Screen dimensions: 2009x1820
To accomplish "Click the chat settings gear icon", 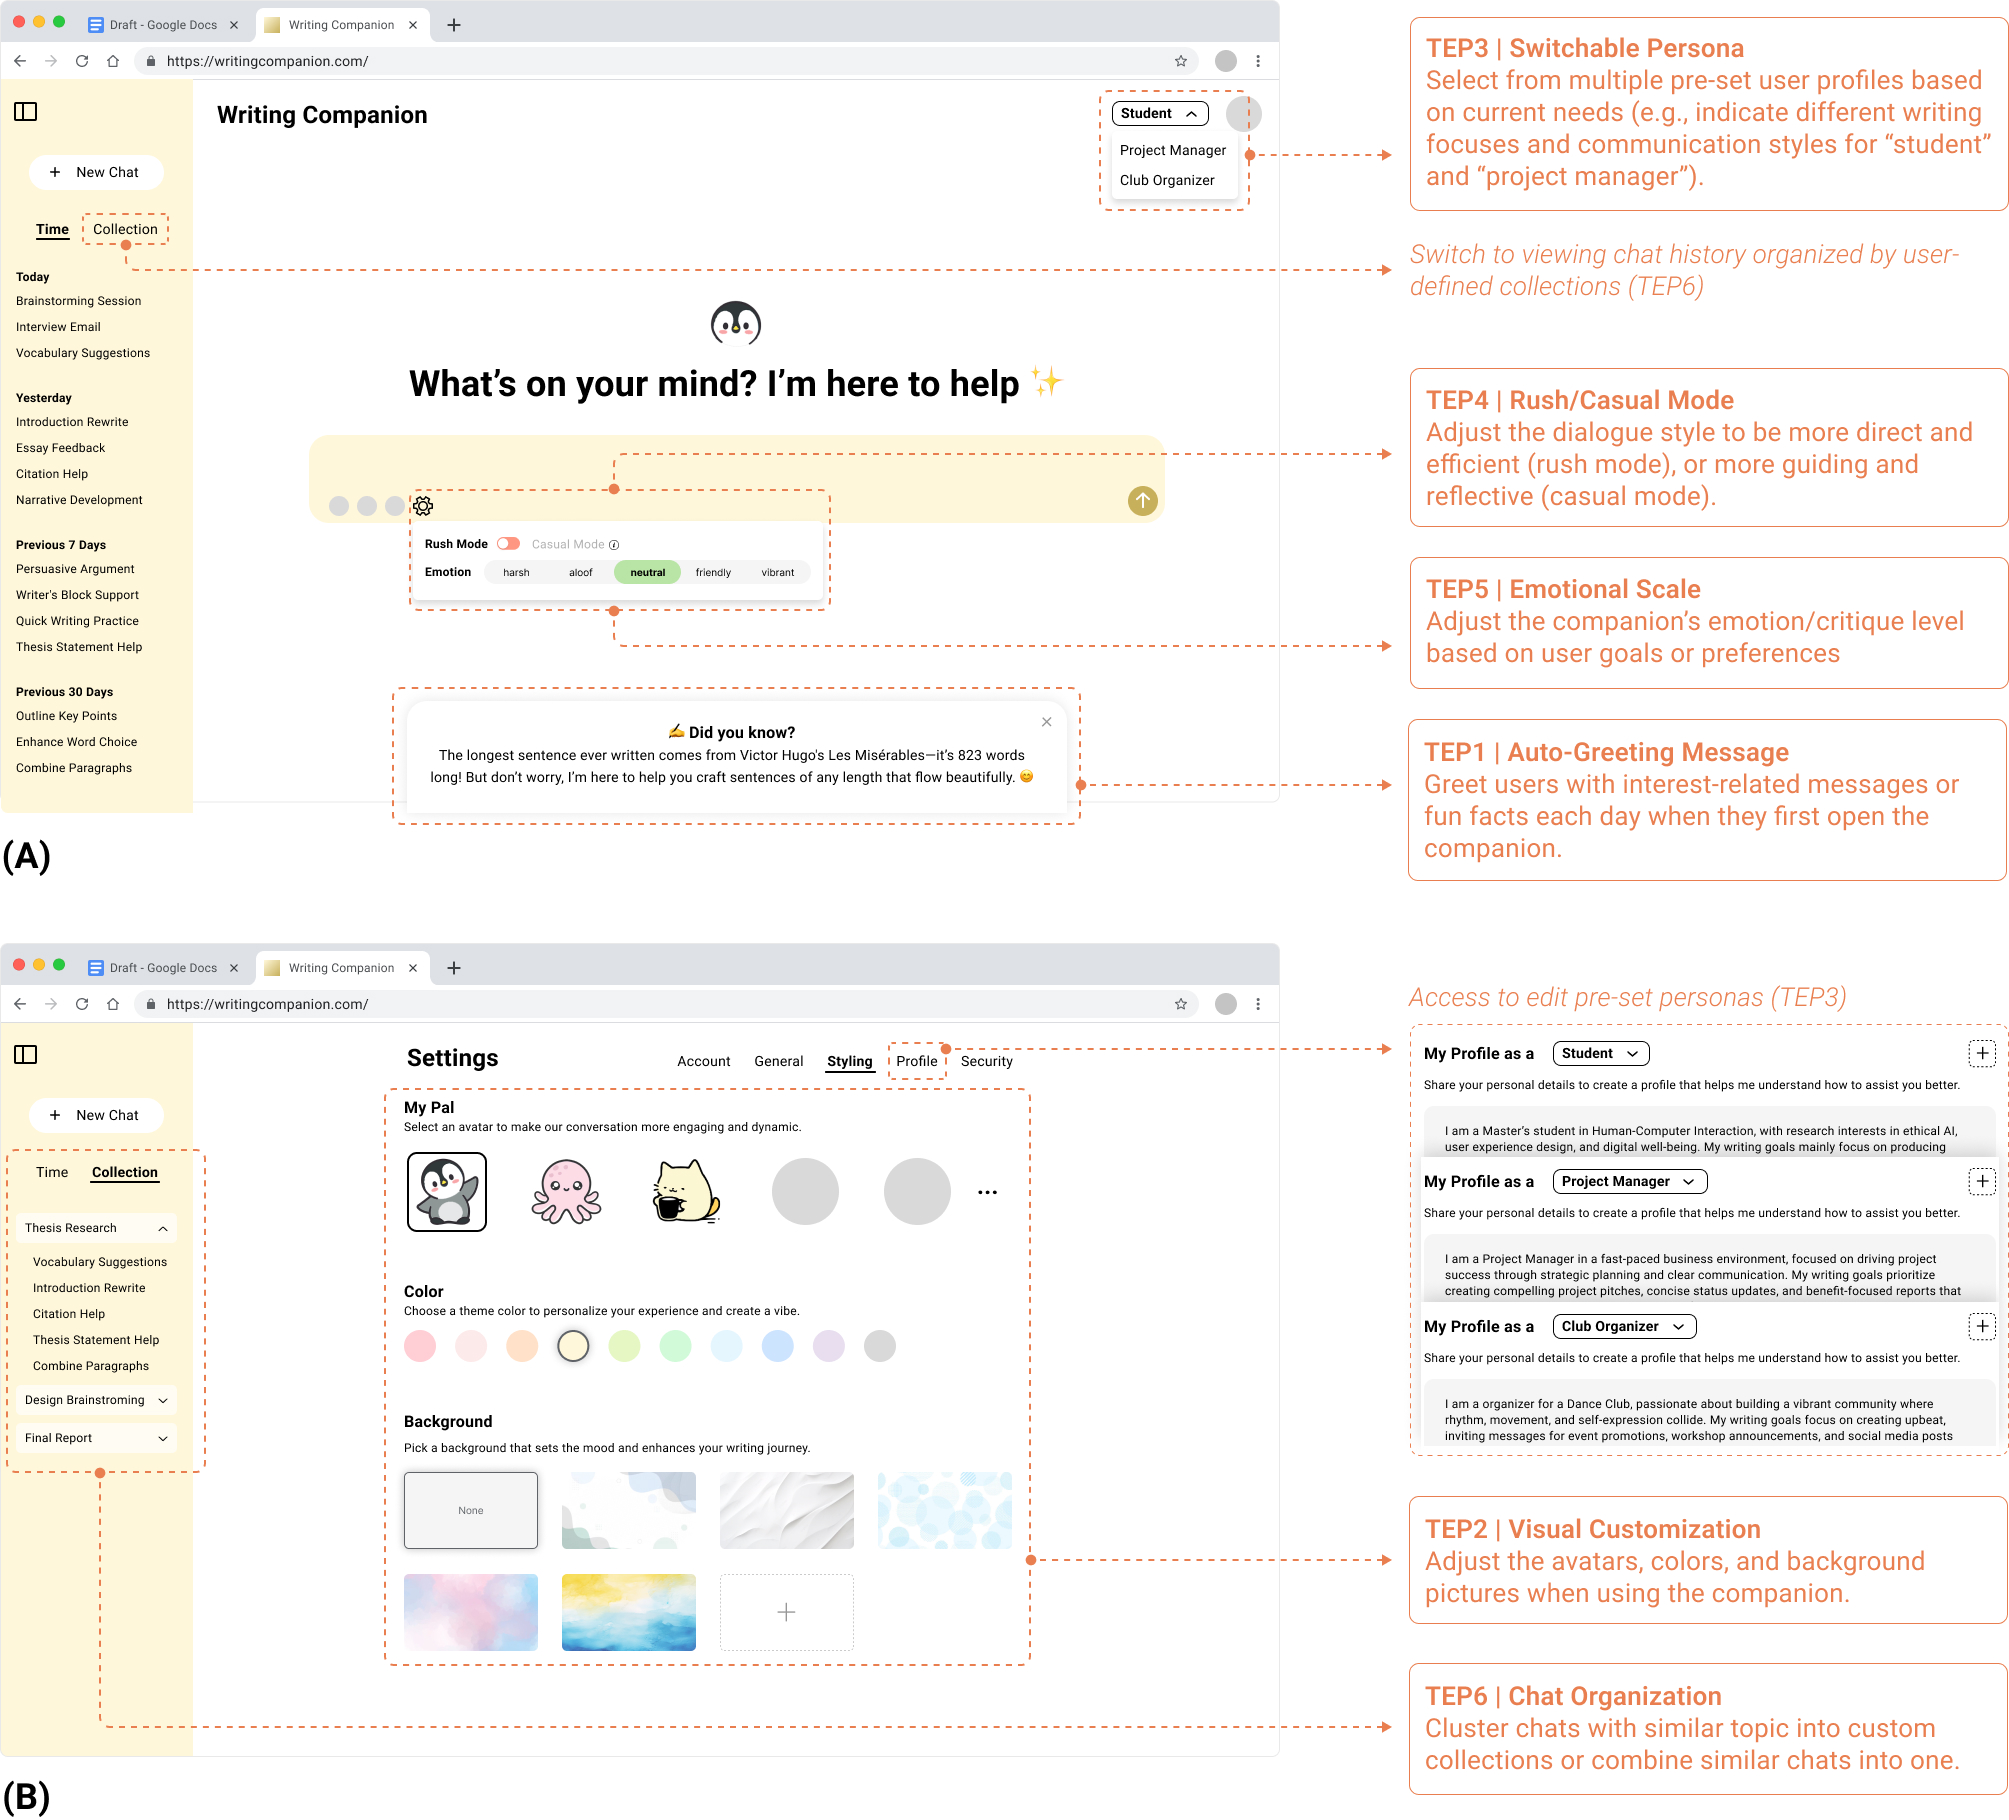I will coord(423,506).
